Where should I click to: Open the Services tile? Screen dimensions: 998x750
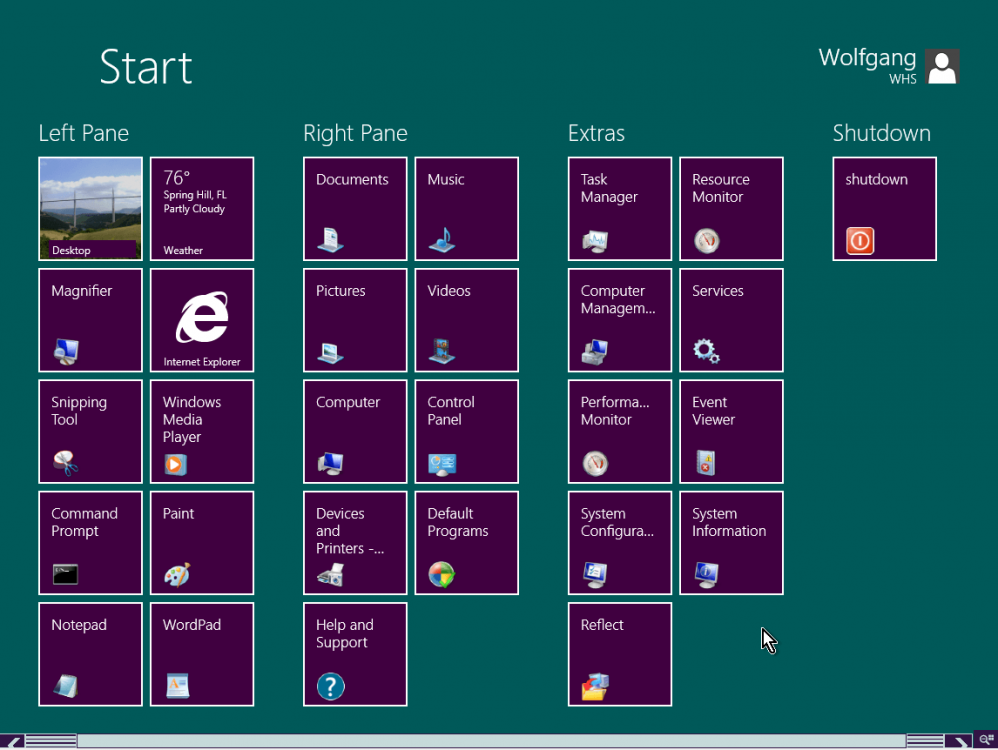[731, 320]
